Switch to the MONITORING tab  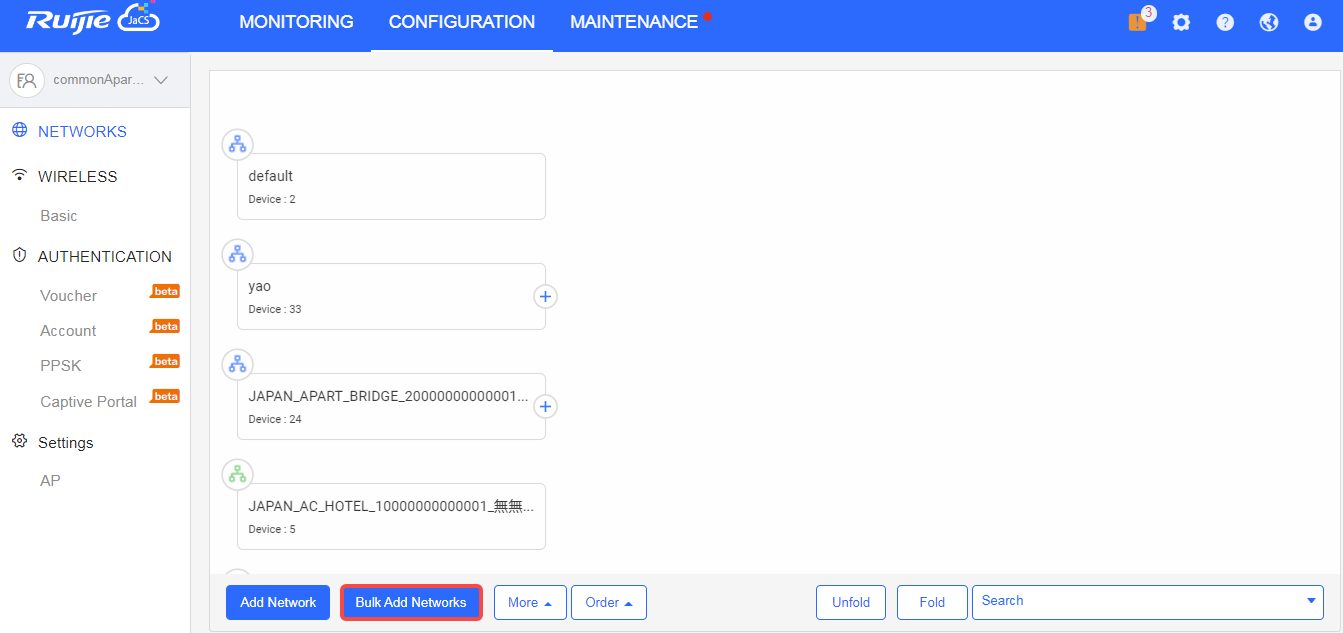296,22
